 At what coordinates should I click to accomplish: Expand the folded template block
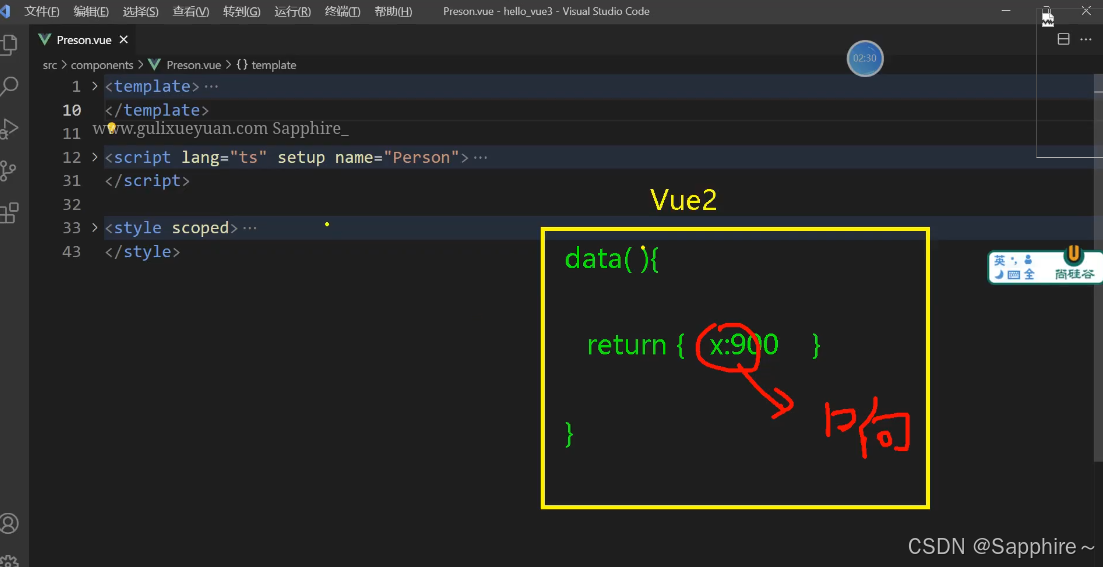coord(95,87)
